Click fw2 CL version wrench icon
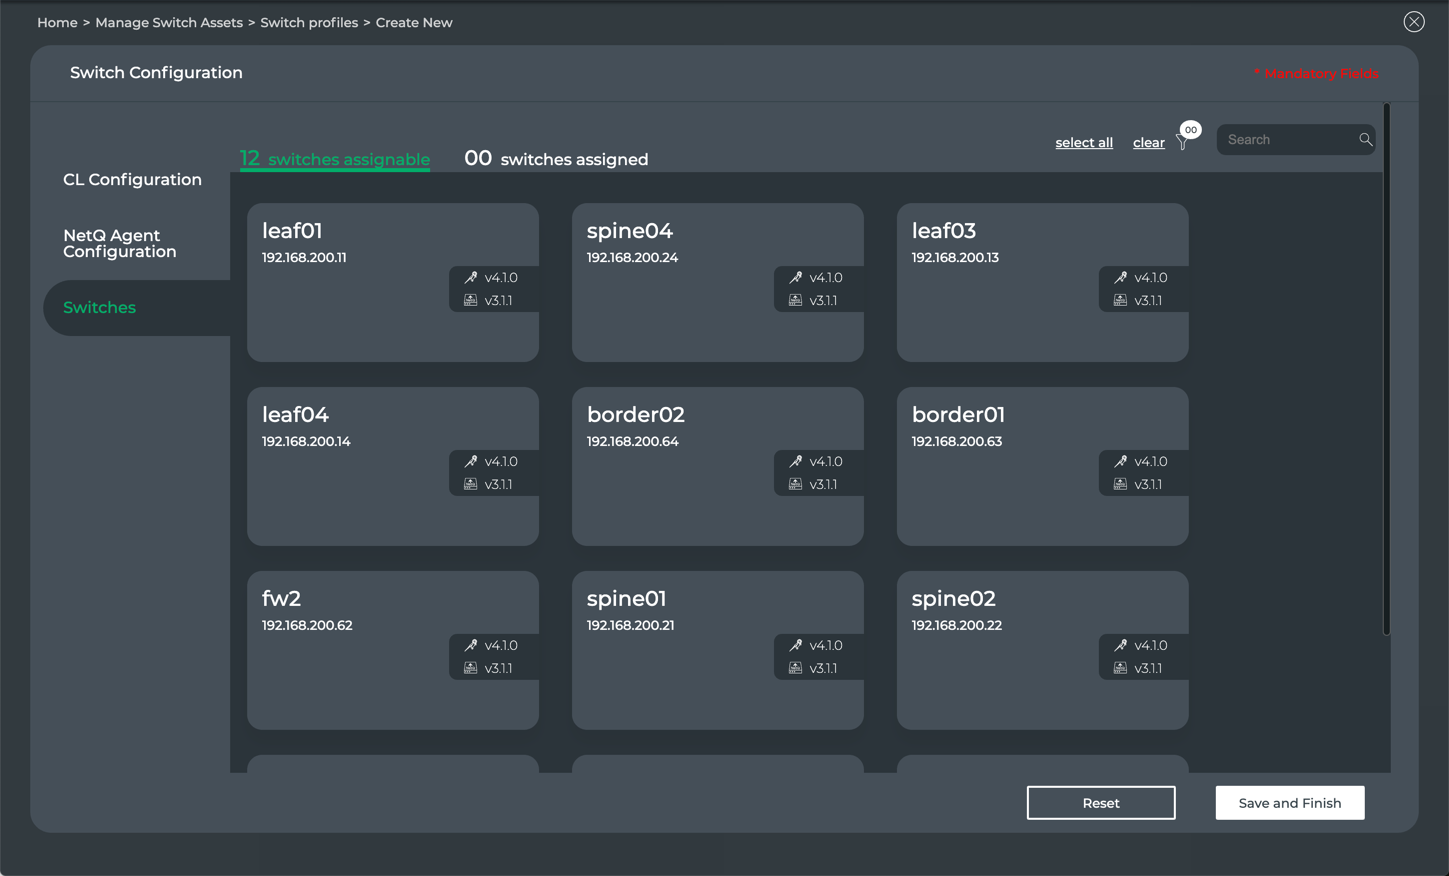The image size is (1449, 876). [x=471, y=646]
